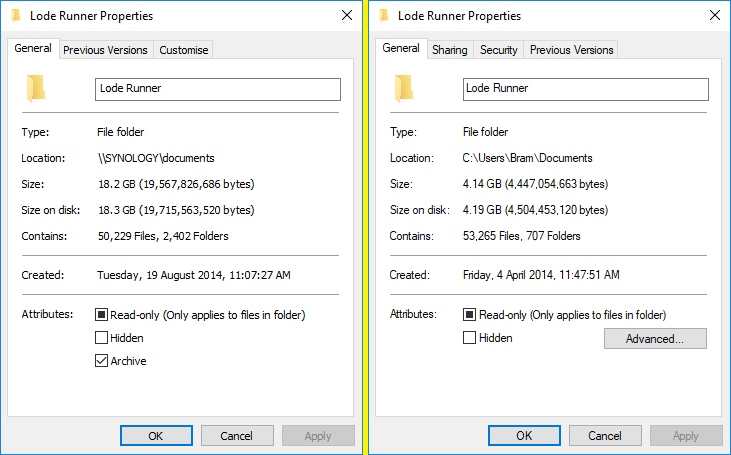Switch to the Customise tab
Viewport: 731px width, 455px height.
coord(184,50)
